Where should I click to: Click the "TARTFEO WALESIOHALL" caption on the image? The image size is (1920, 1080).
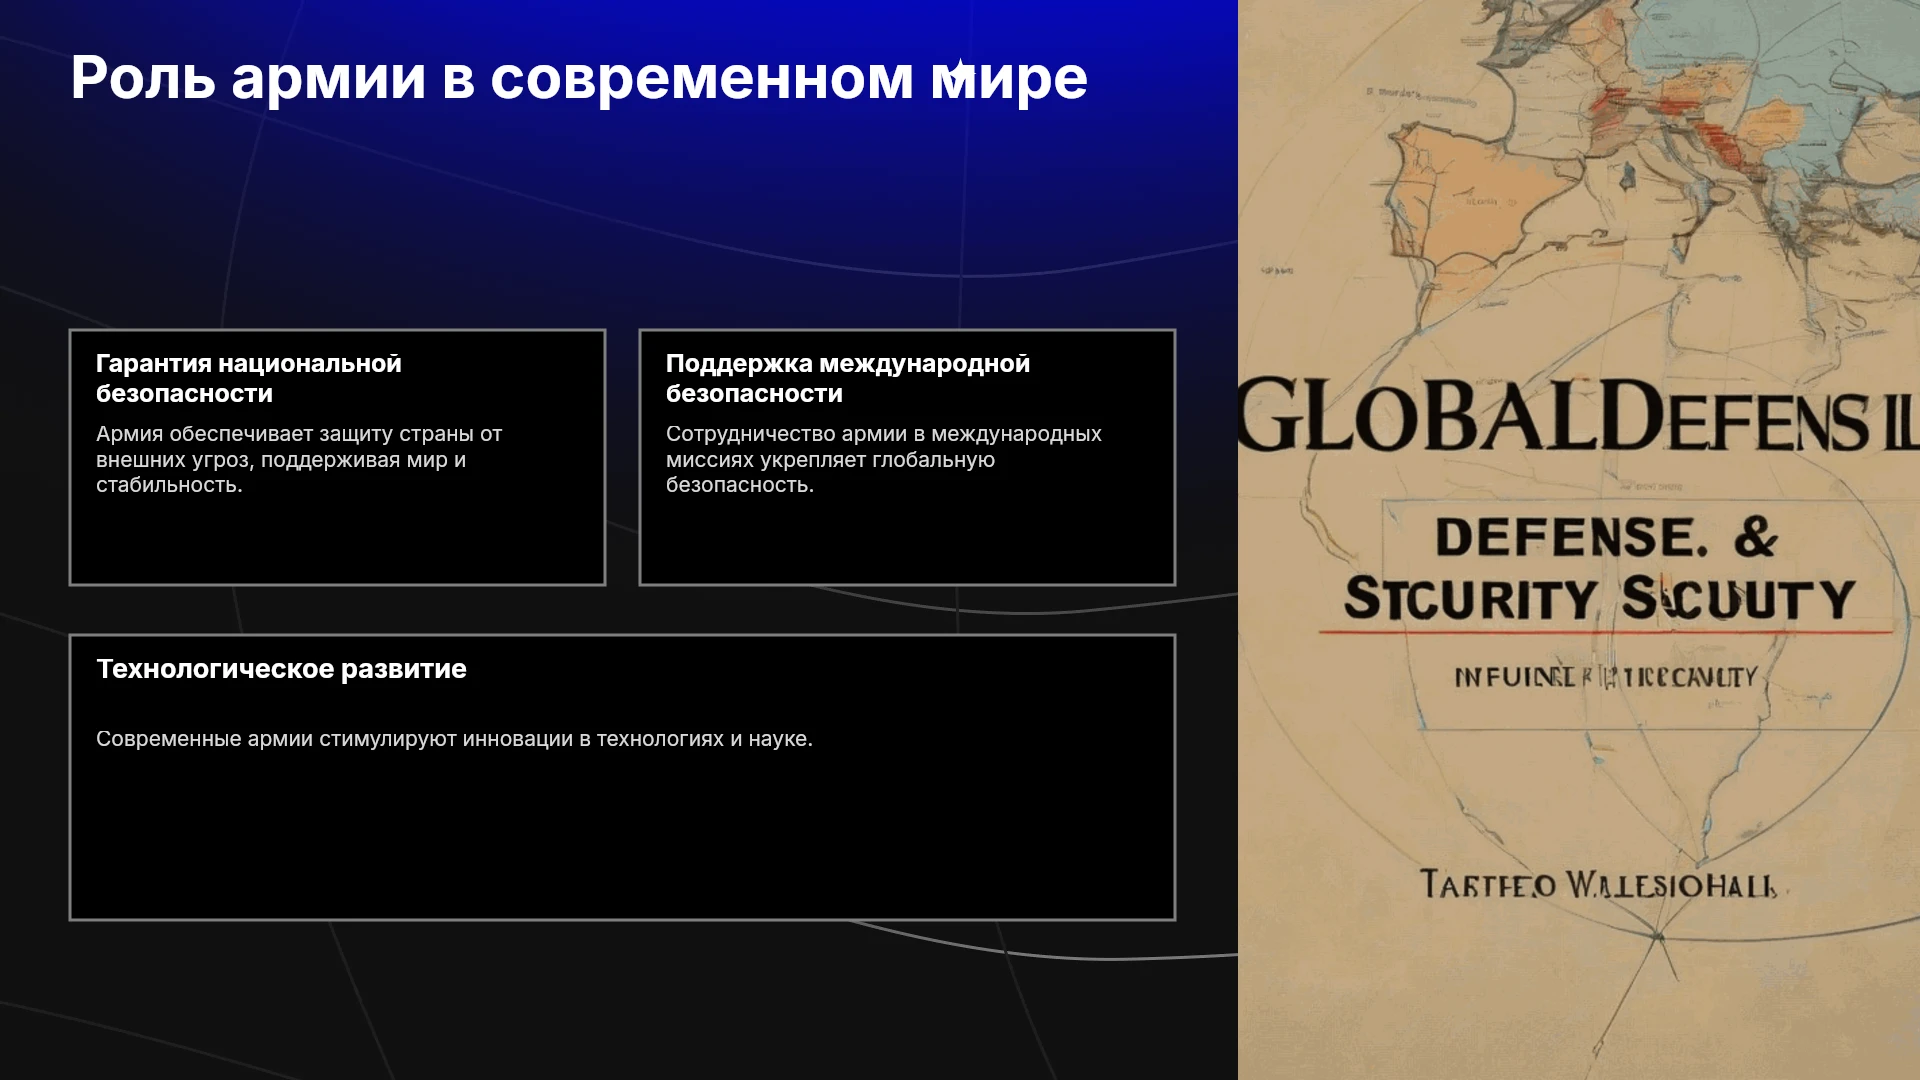pyautogui.click(x=1598, y=885)
